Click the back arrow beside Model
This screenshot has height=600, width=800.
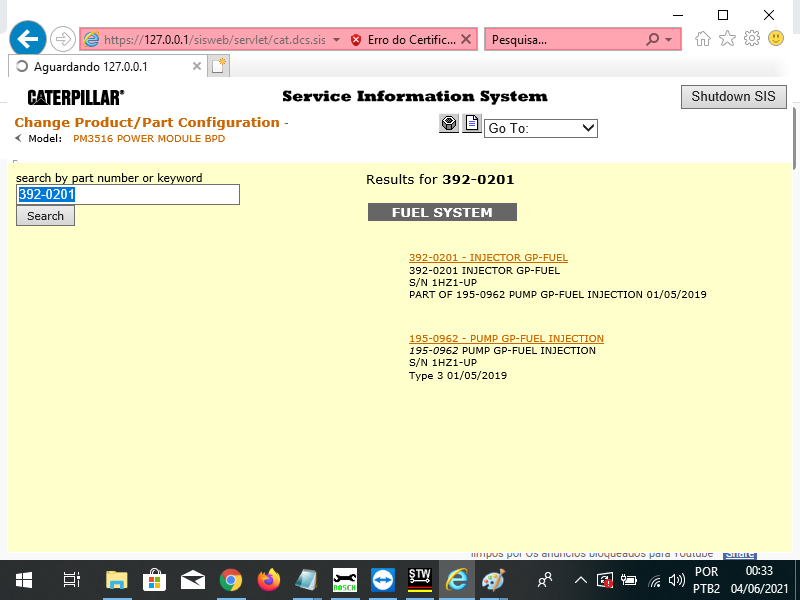click(x=18, y=138)
